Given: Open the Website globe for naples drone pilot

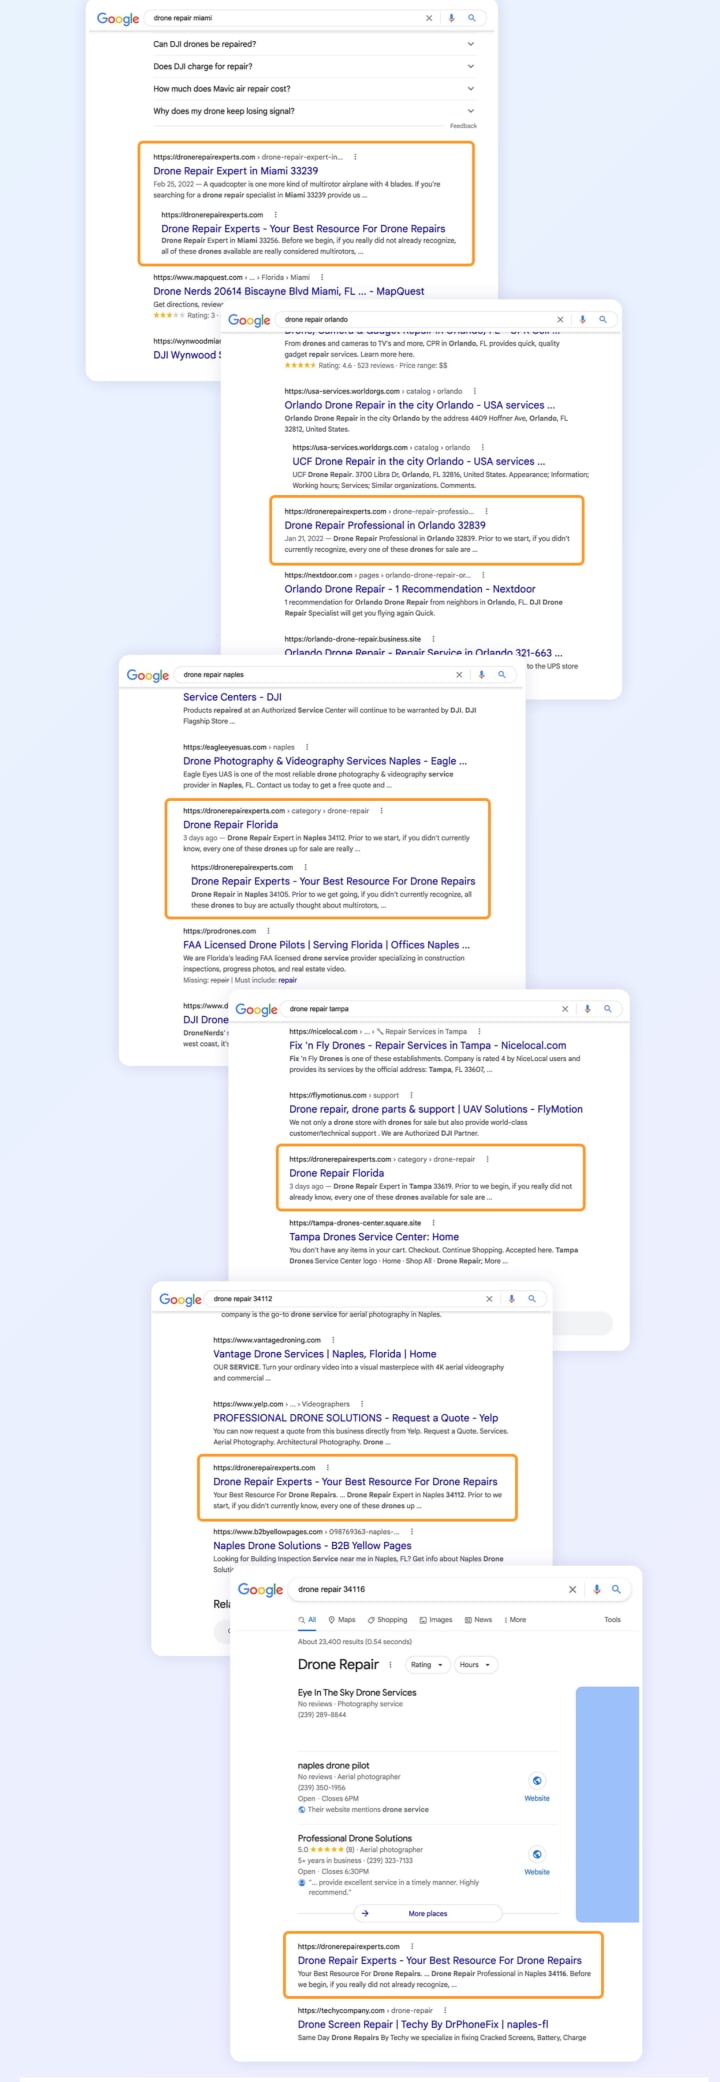Looking at the screenshot, I should pyautogui.click(x=537, y=1781).
